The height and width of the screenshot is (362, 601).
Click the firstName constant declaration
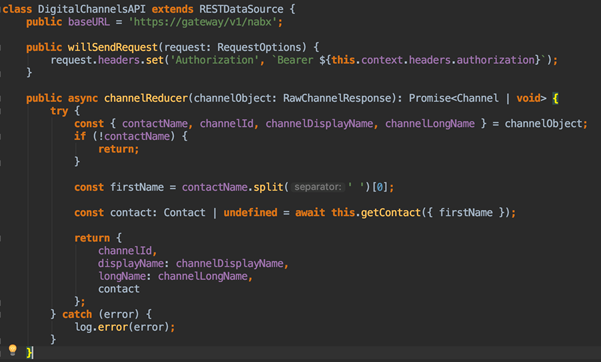point(137,187)
